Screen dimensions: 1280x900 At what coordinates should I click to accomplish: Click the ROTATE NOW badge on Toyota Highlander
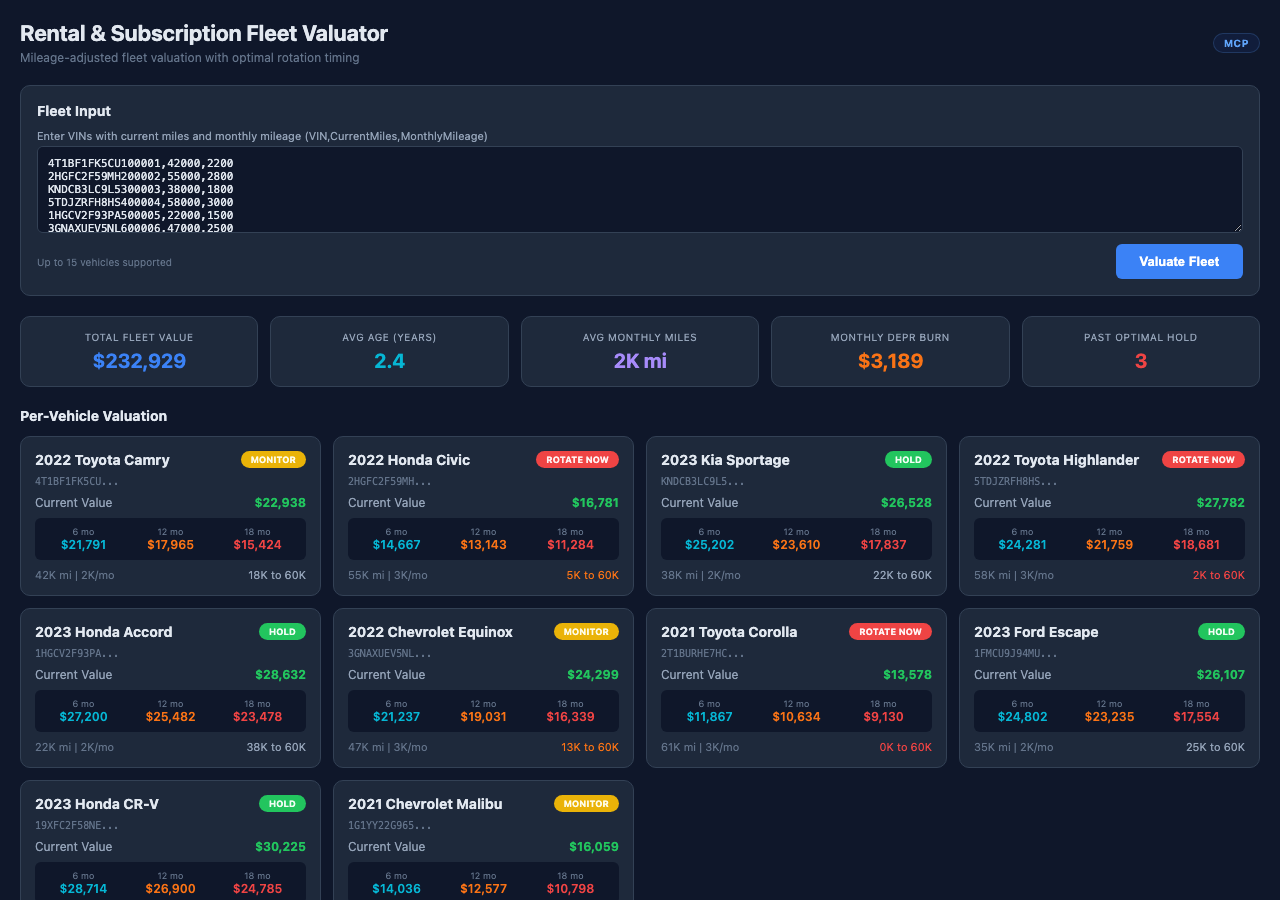point(1204,459)
